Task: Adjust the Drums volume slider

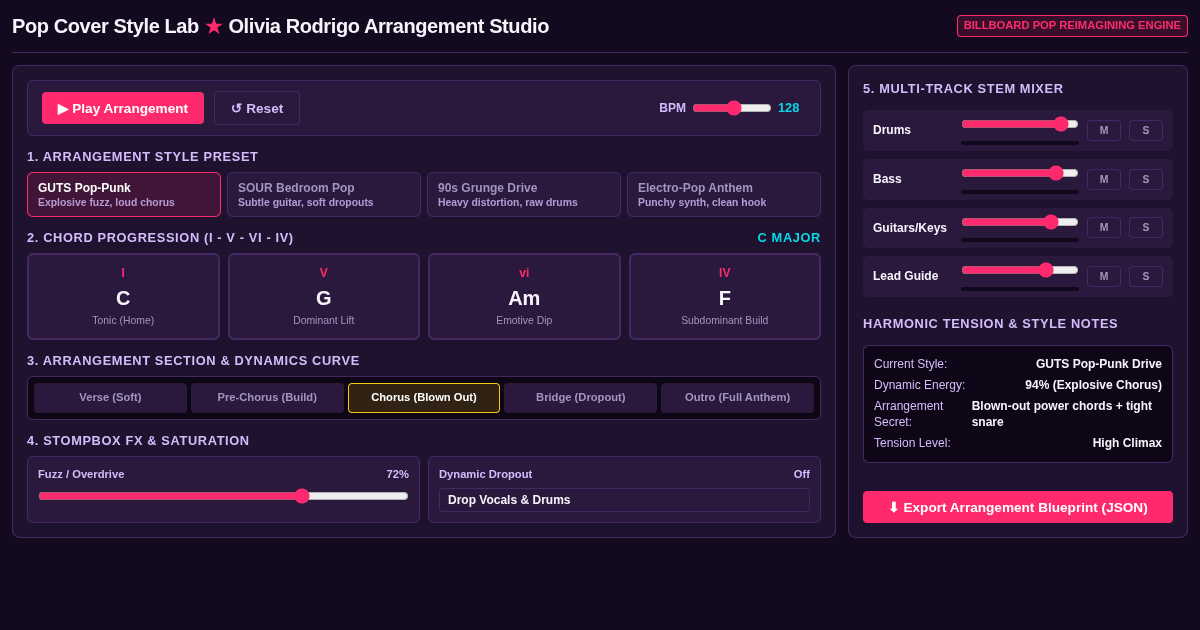Action: tap(1020, 124)
